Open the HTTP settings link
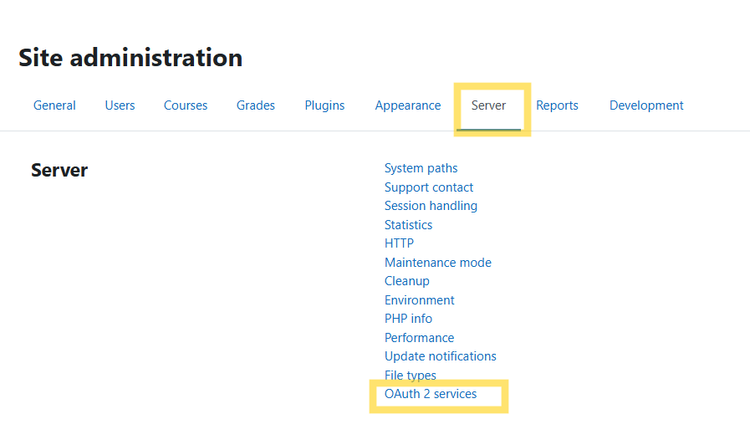Viewport: 750px width, 425px height. (399, 243)
